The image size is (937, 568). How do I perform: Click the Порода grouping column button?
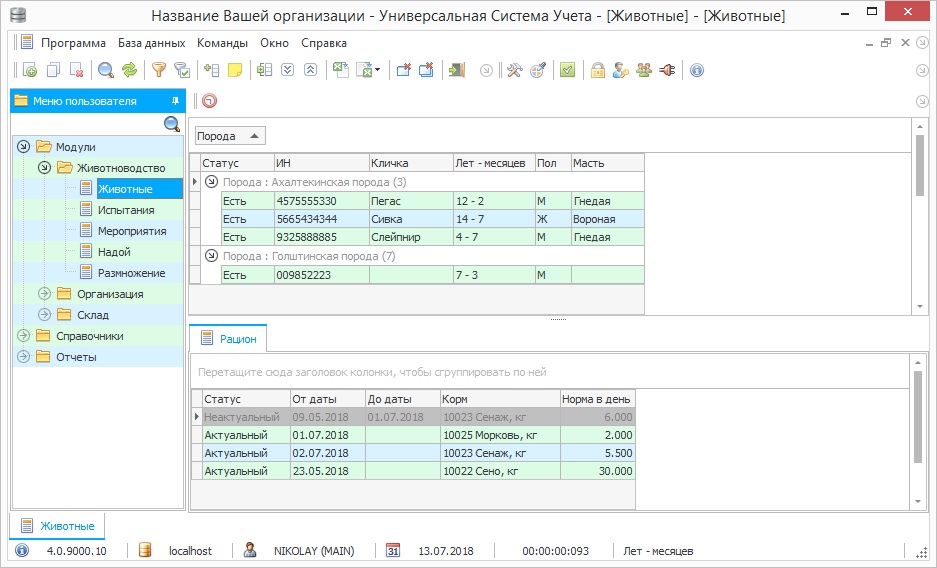click(230, 136)
